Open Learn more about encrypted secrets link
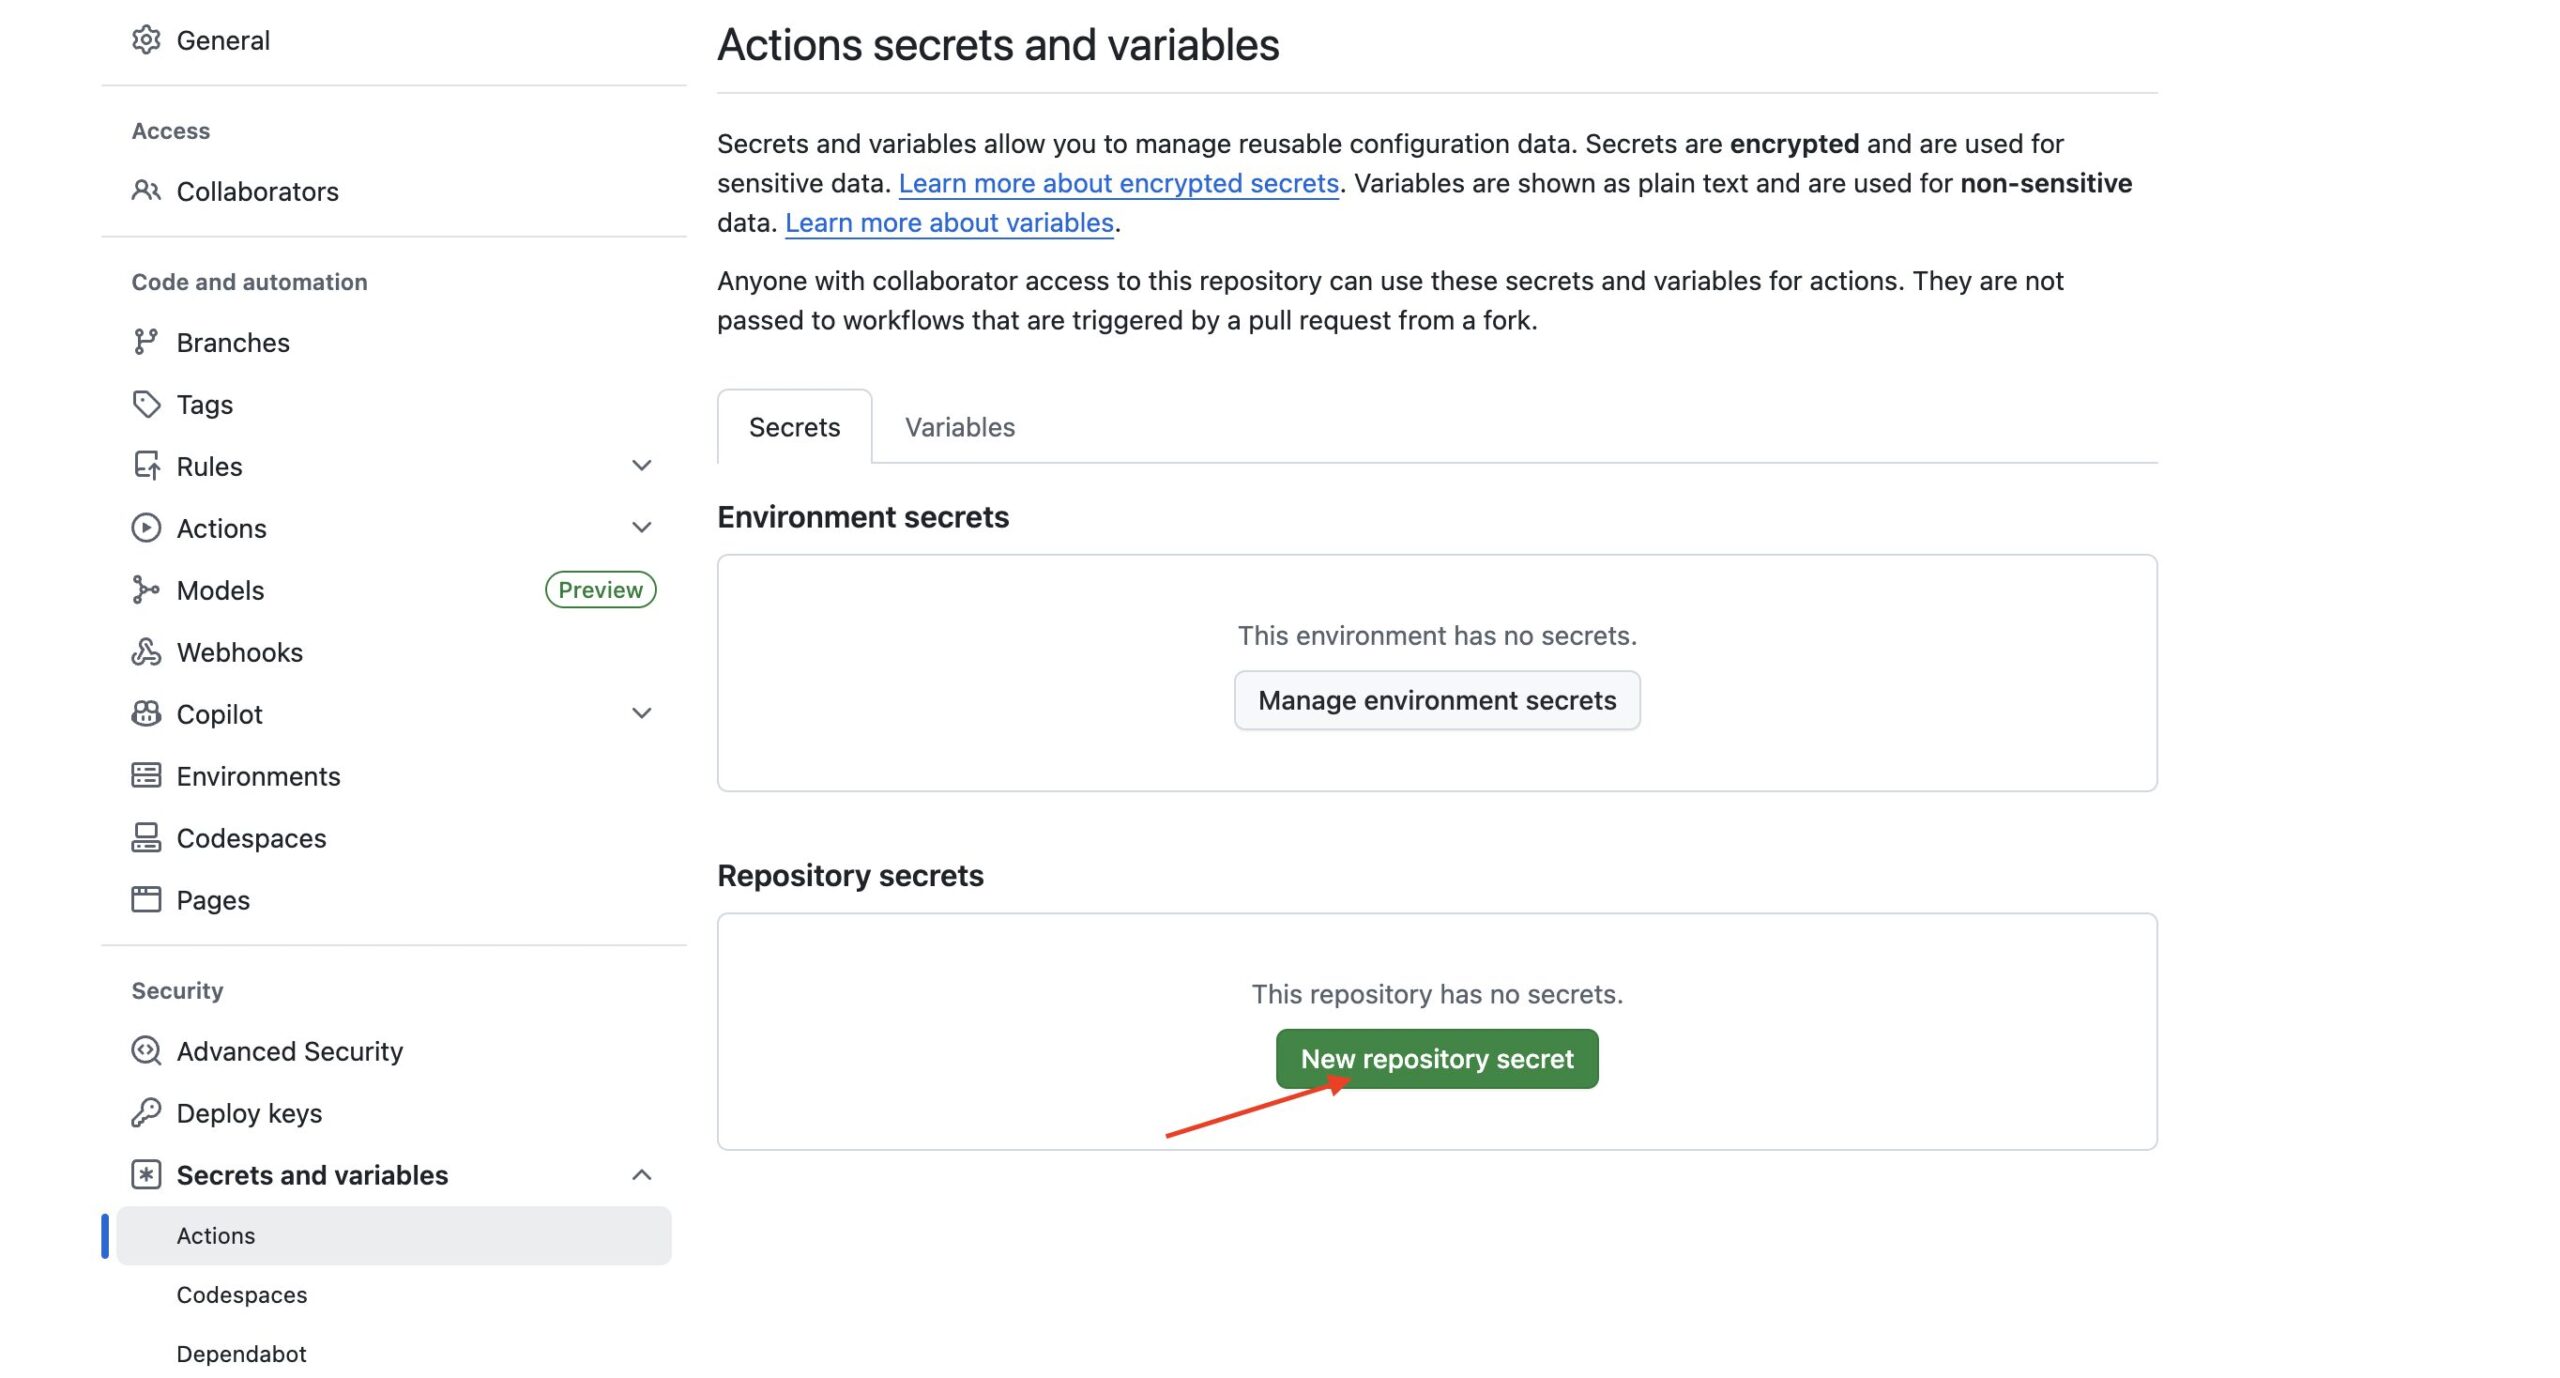Image resolution: width=2560 pixels, height=1378 pixels. click(x=1118, y=183)
